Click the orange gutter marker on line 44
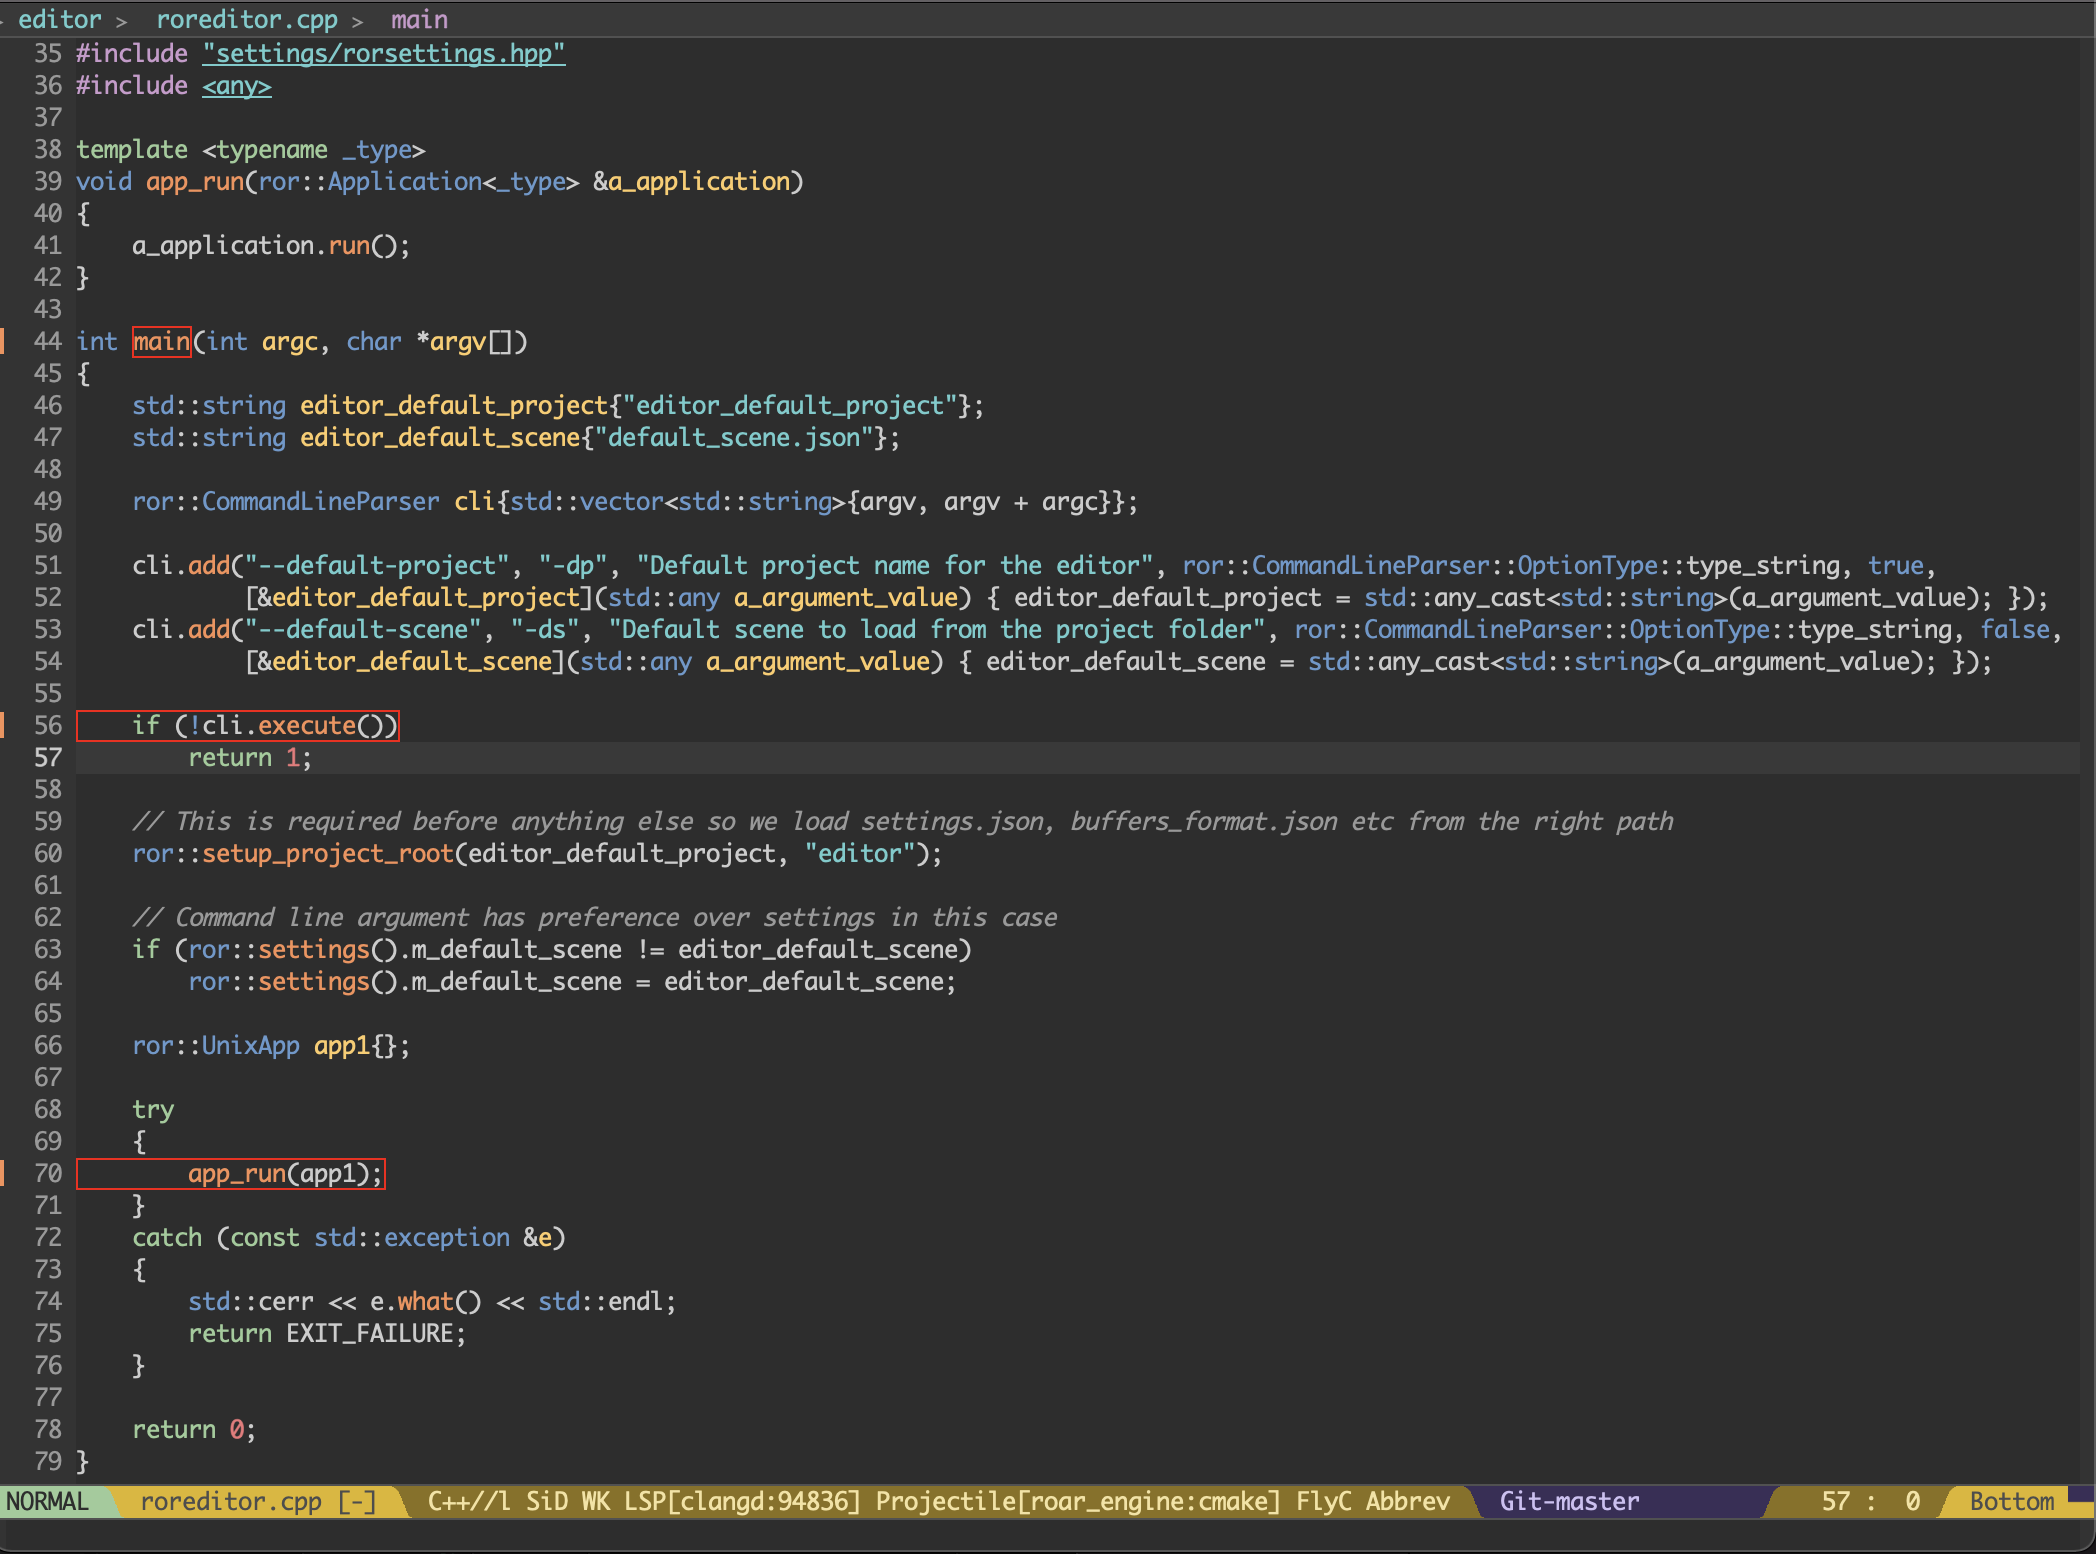The width and height of the screenshot is (2096, 1554). pos(3,342)
